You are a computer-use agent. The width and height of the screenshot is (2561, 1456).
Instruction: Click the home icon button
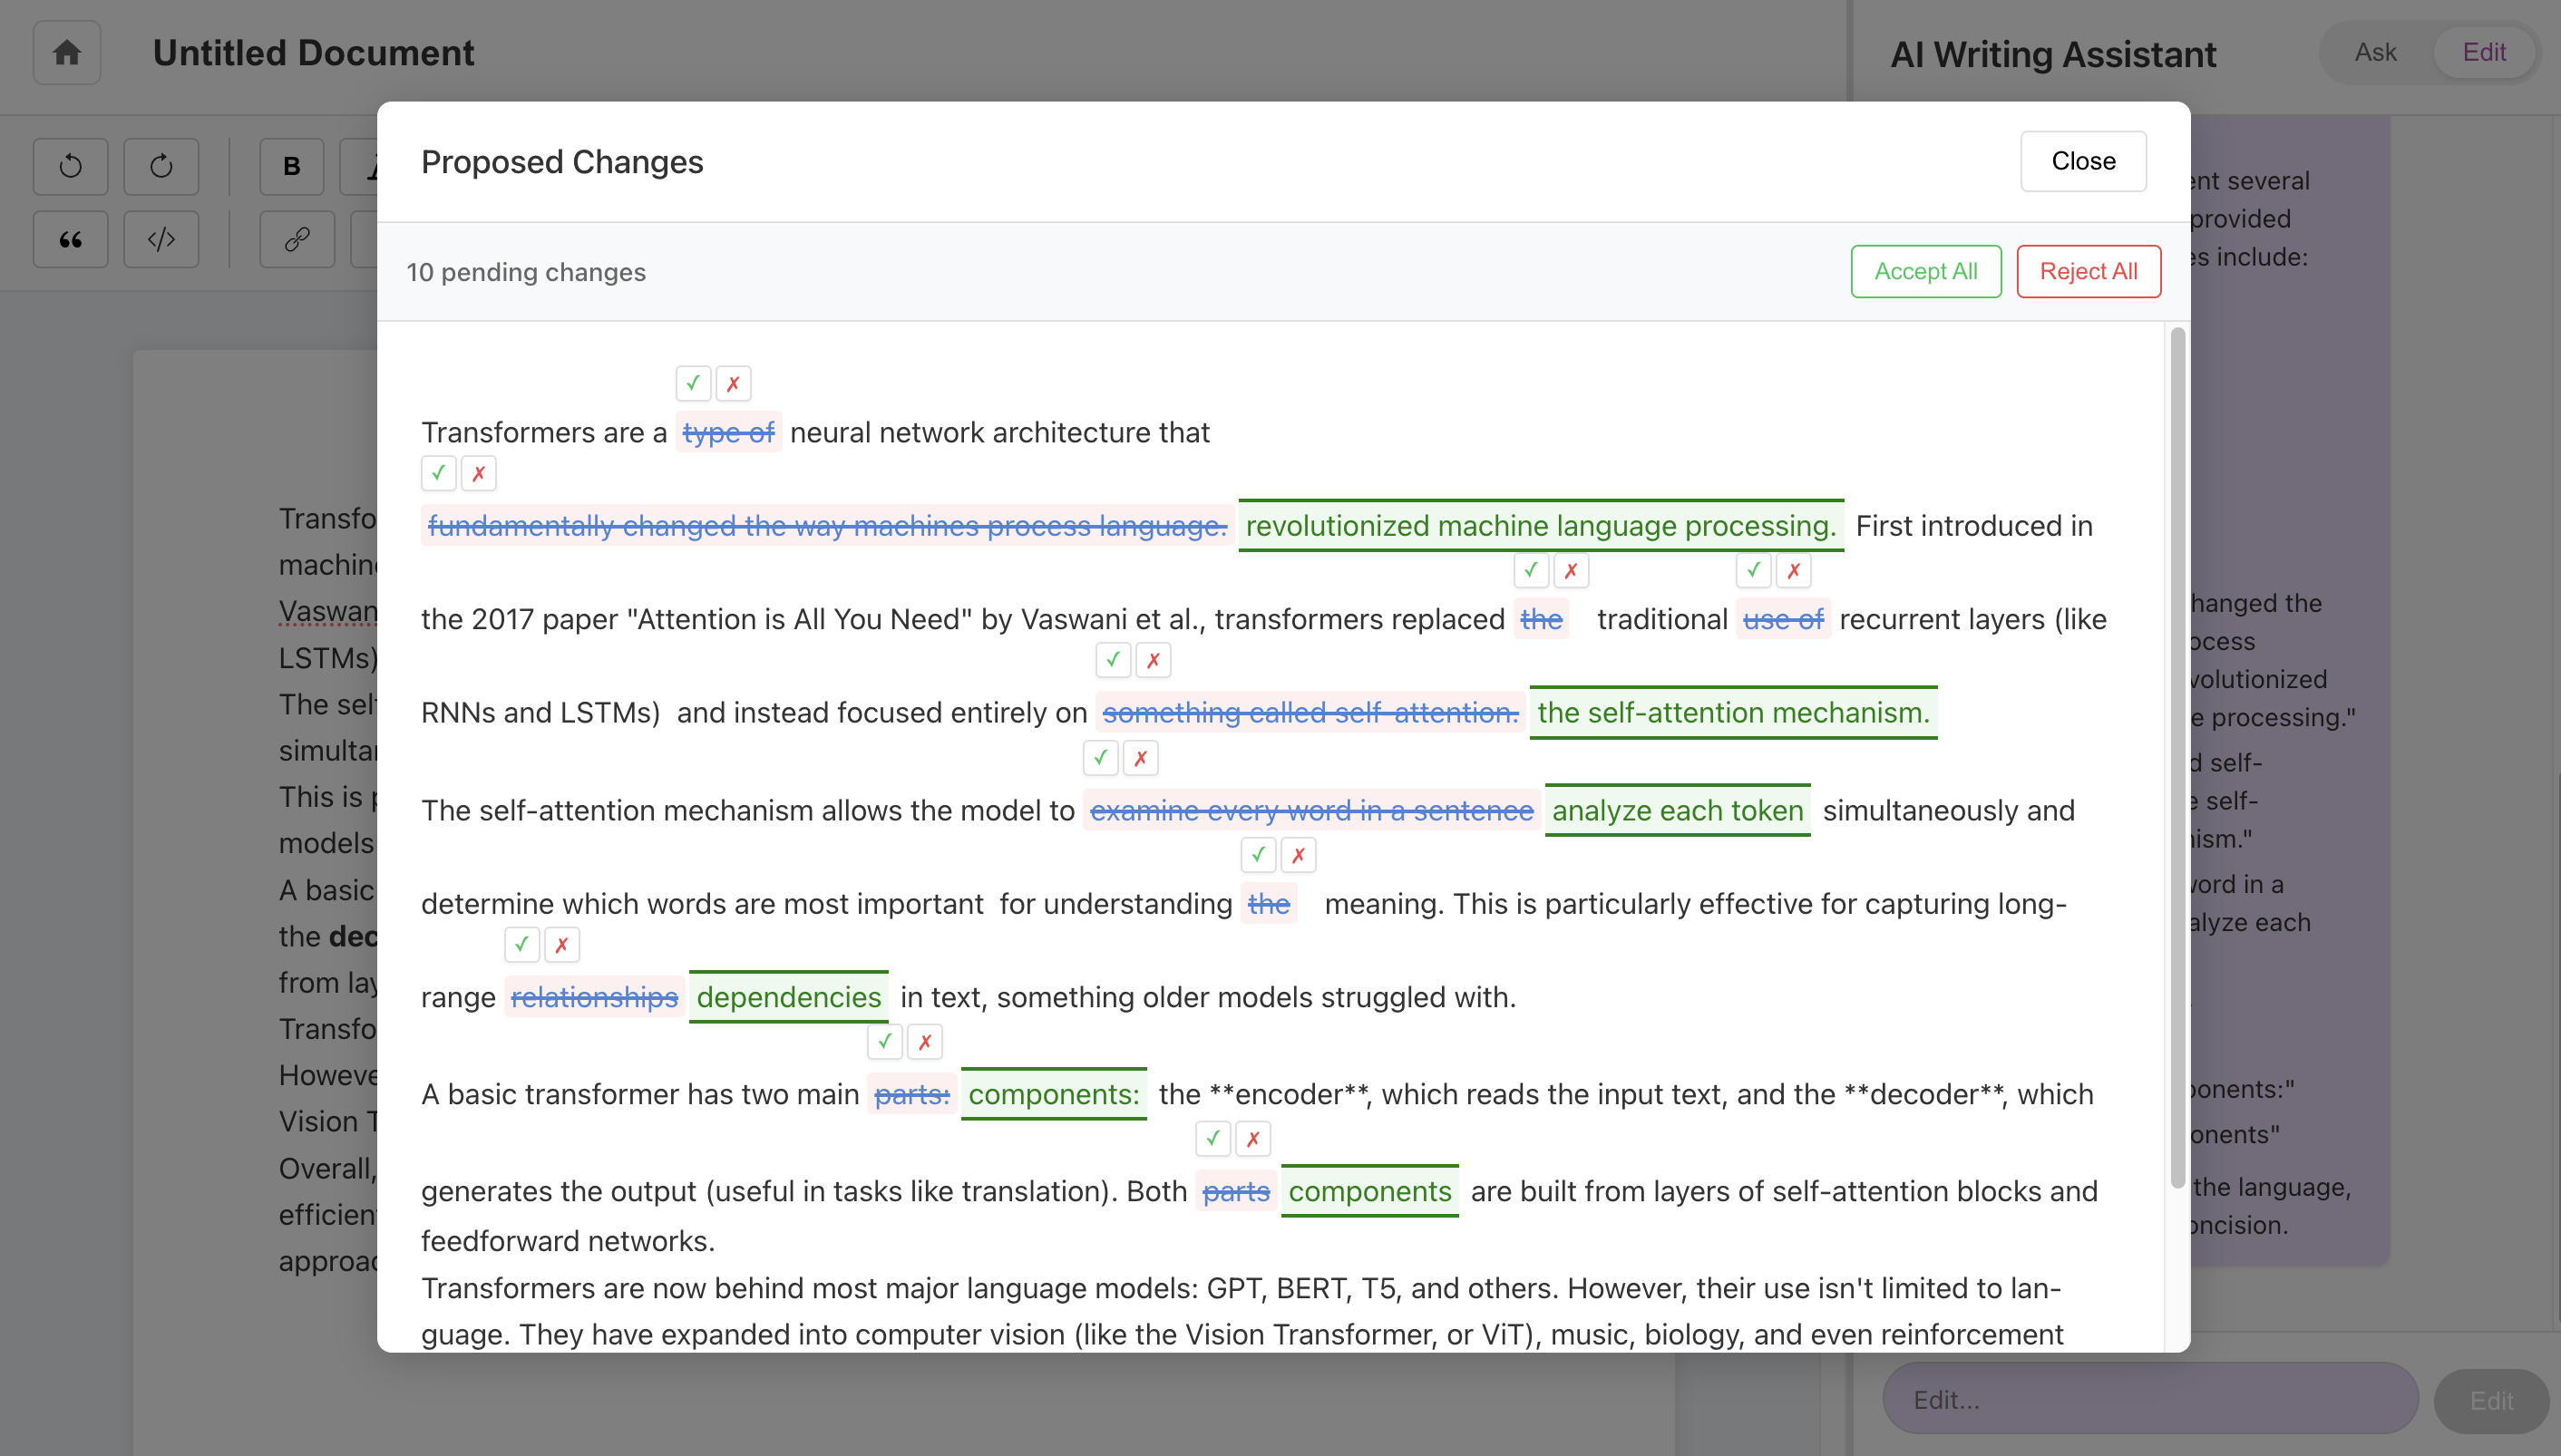point(66,52)
